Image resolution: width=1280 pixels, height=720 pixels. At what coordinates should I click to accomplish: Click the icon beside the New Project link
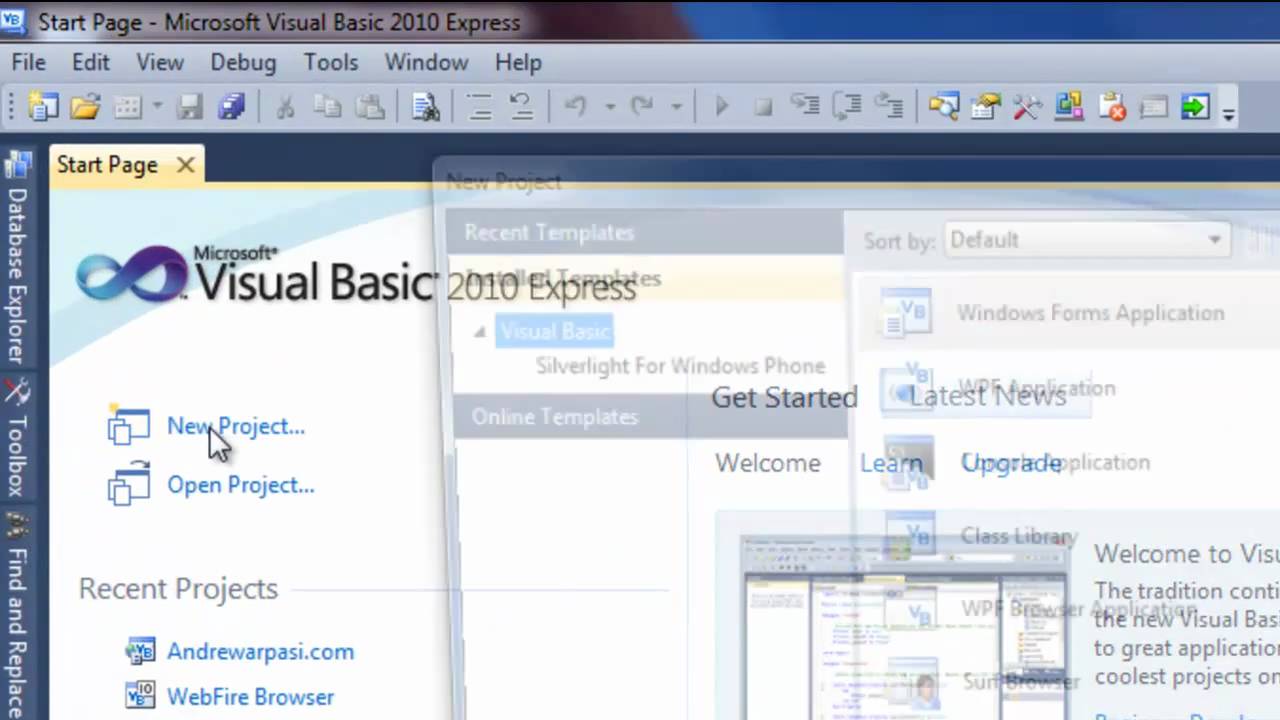coord(128,427)
